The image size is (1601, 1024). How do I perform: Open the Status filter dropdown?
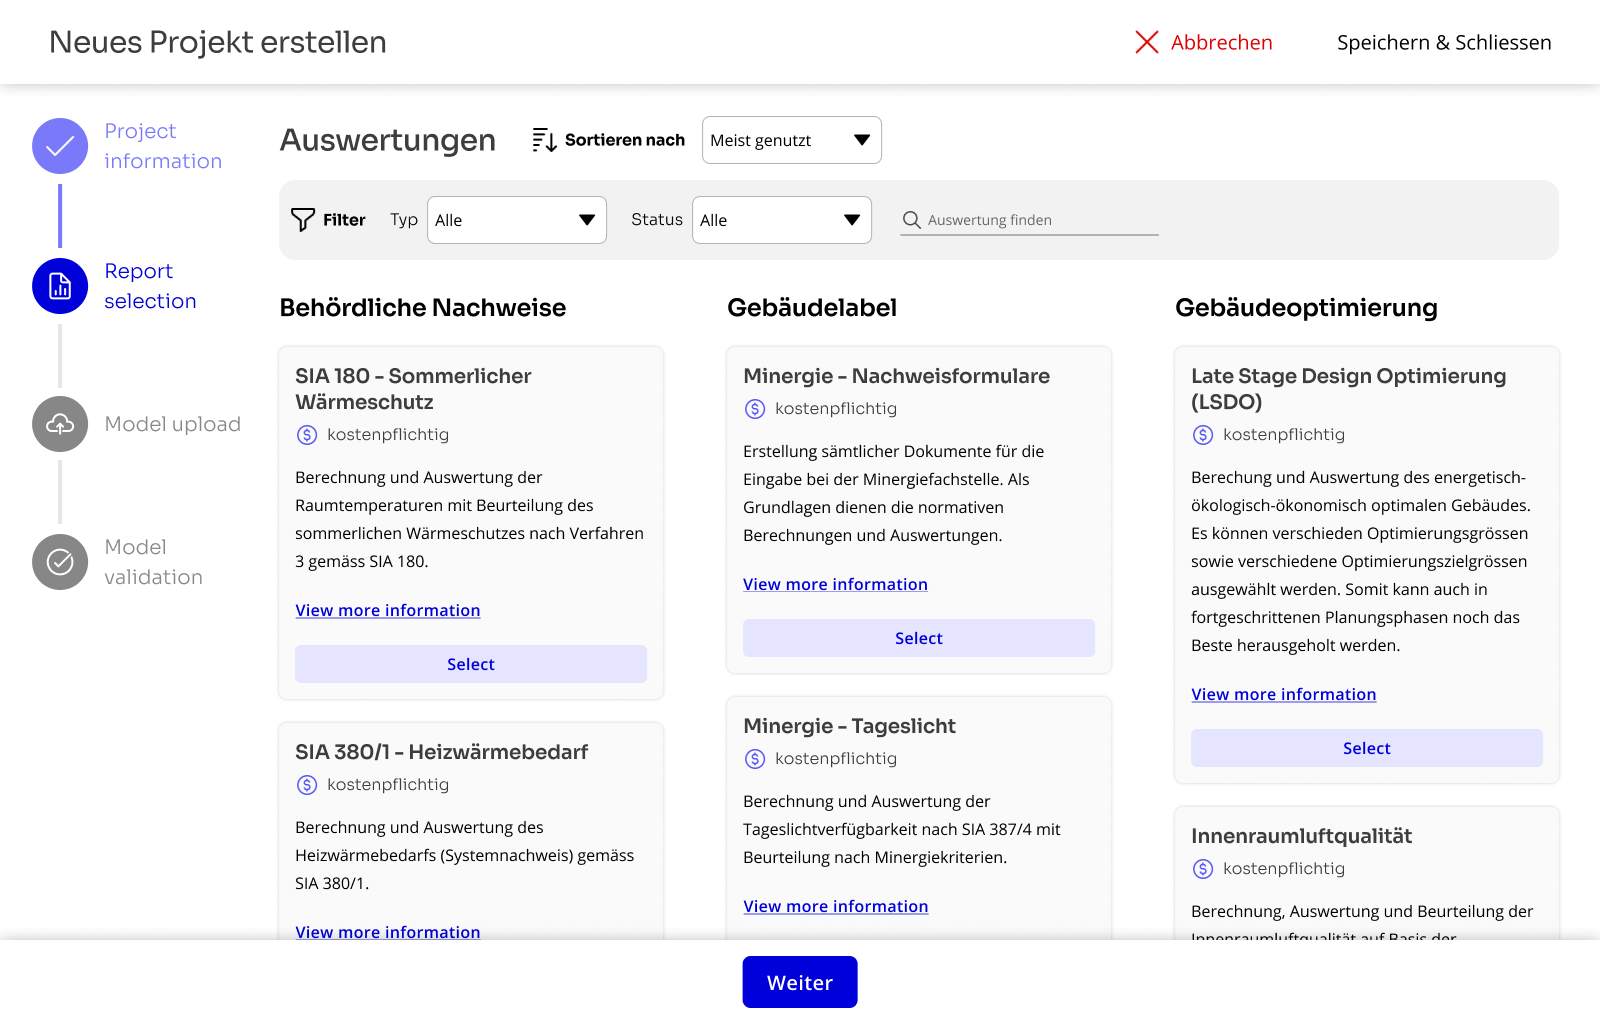point(782,220)
